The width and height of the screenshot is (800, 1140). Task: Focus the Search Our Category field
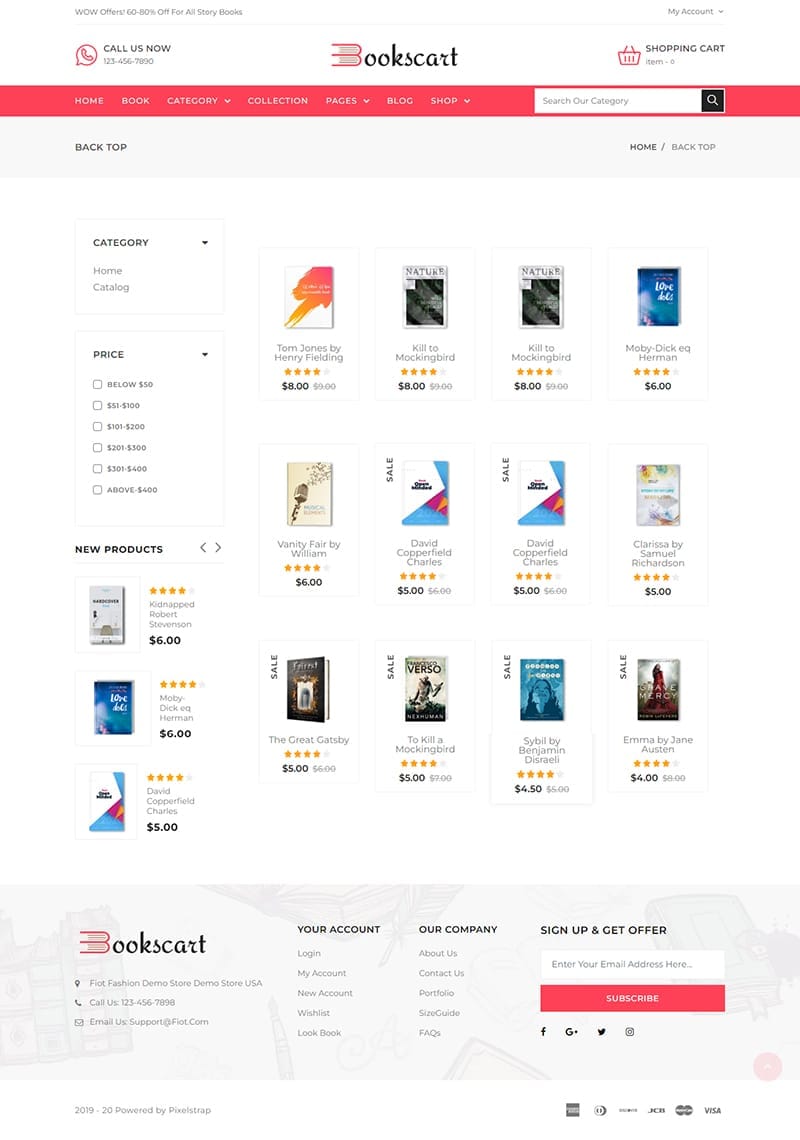(618, 100)
